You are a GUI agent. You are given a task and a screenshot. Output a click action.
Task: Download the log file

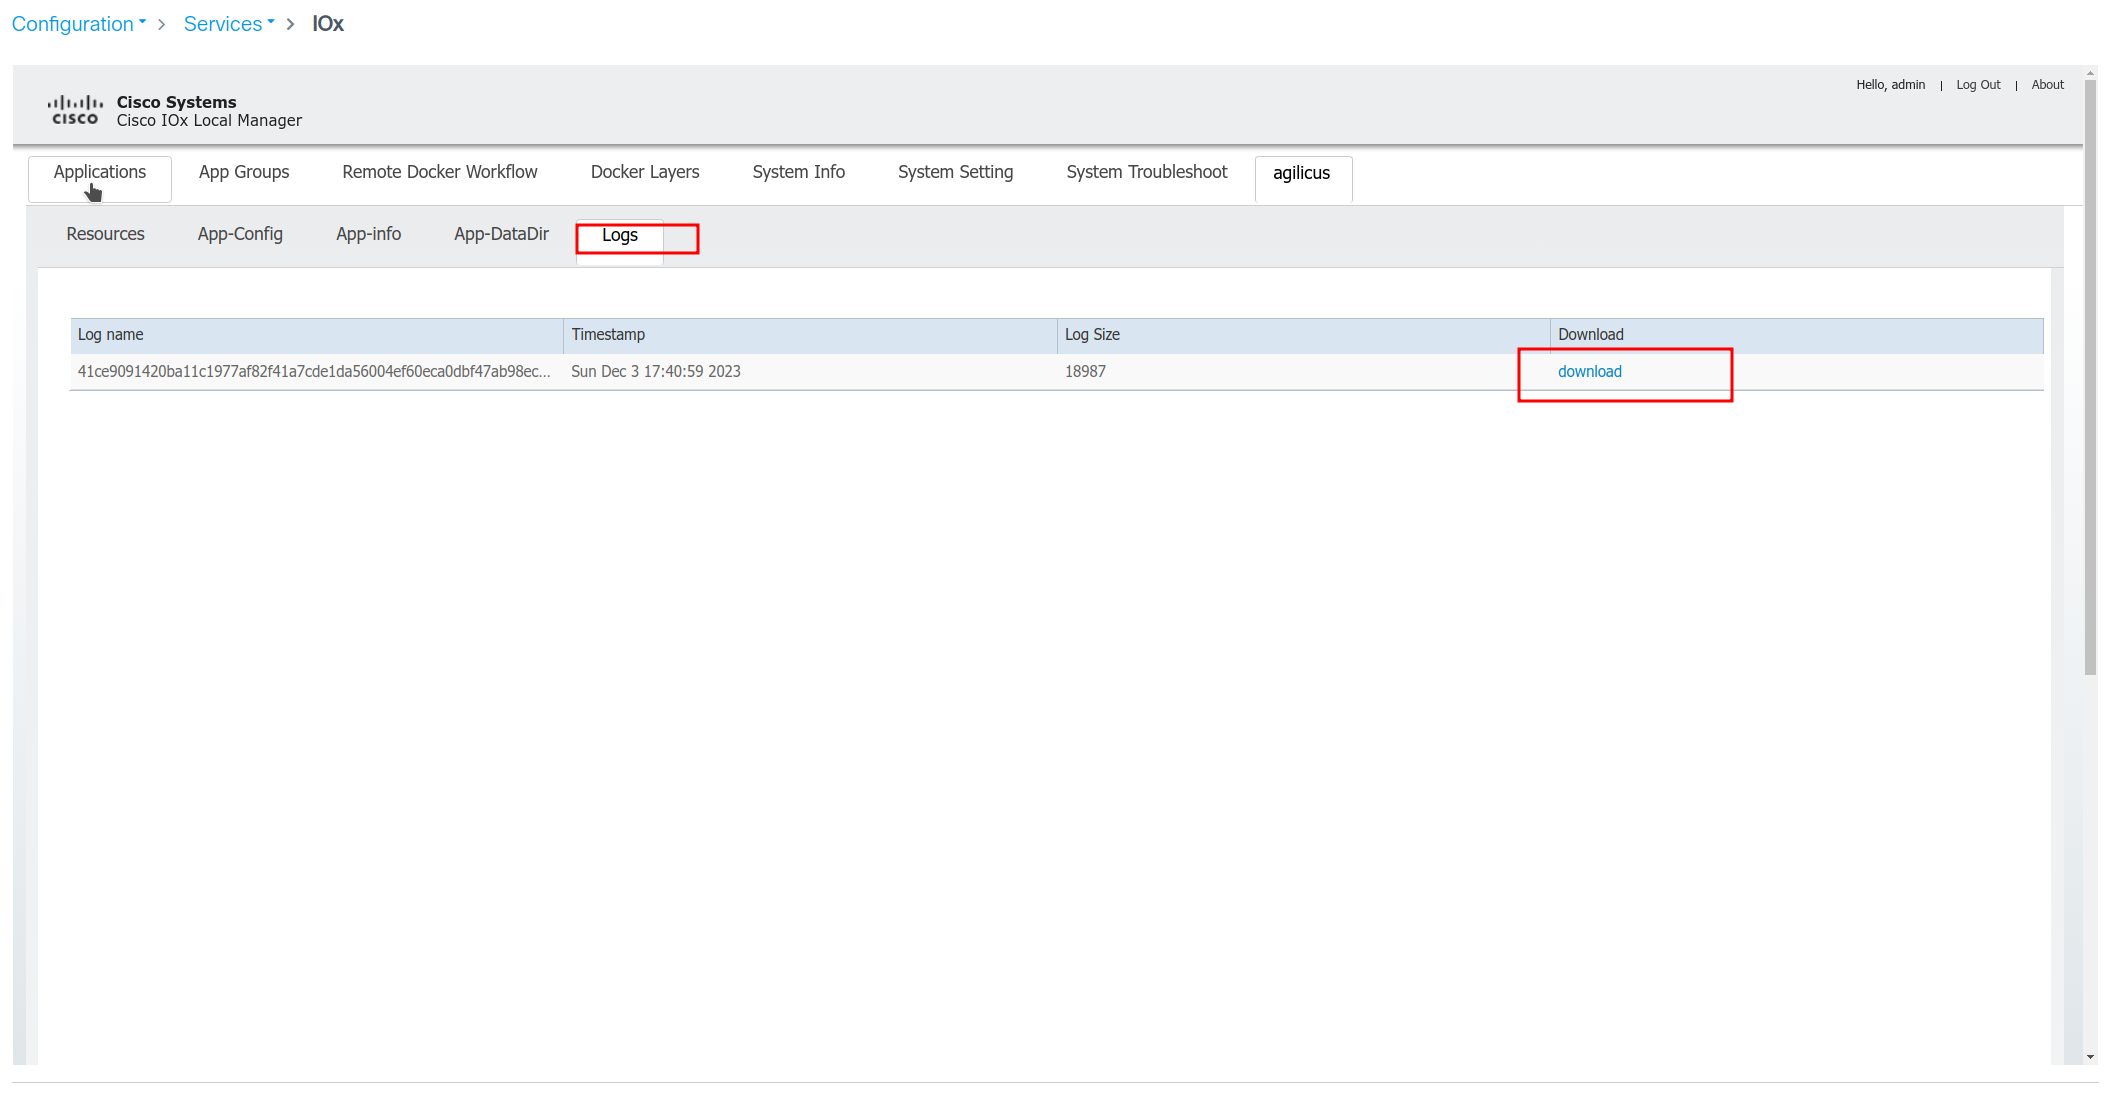tap(1590, 372)
